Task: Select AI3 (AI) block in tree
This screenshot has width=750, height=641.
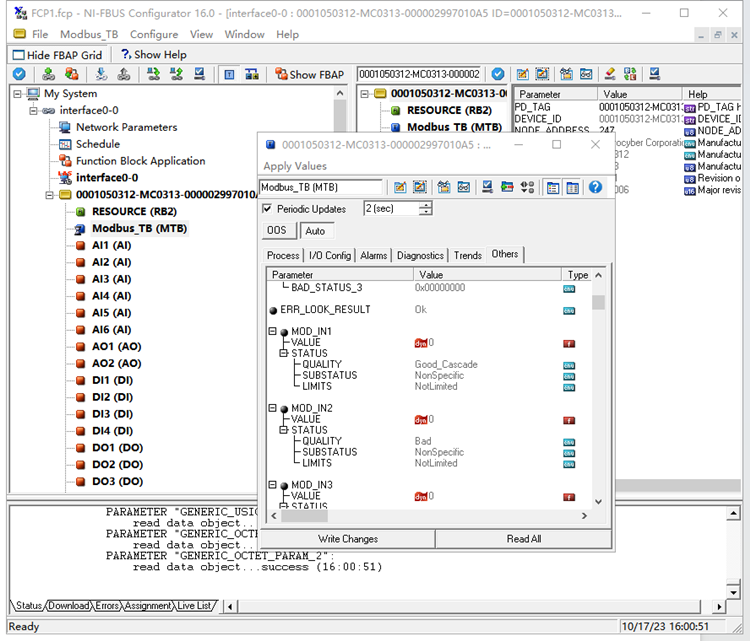Action: point(111,279)
